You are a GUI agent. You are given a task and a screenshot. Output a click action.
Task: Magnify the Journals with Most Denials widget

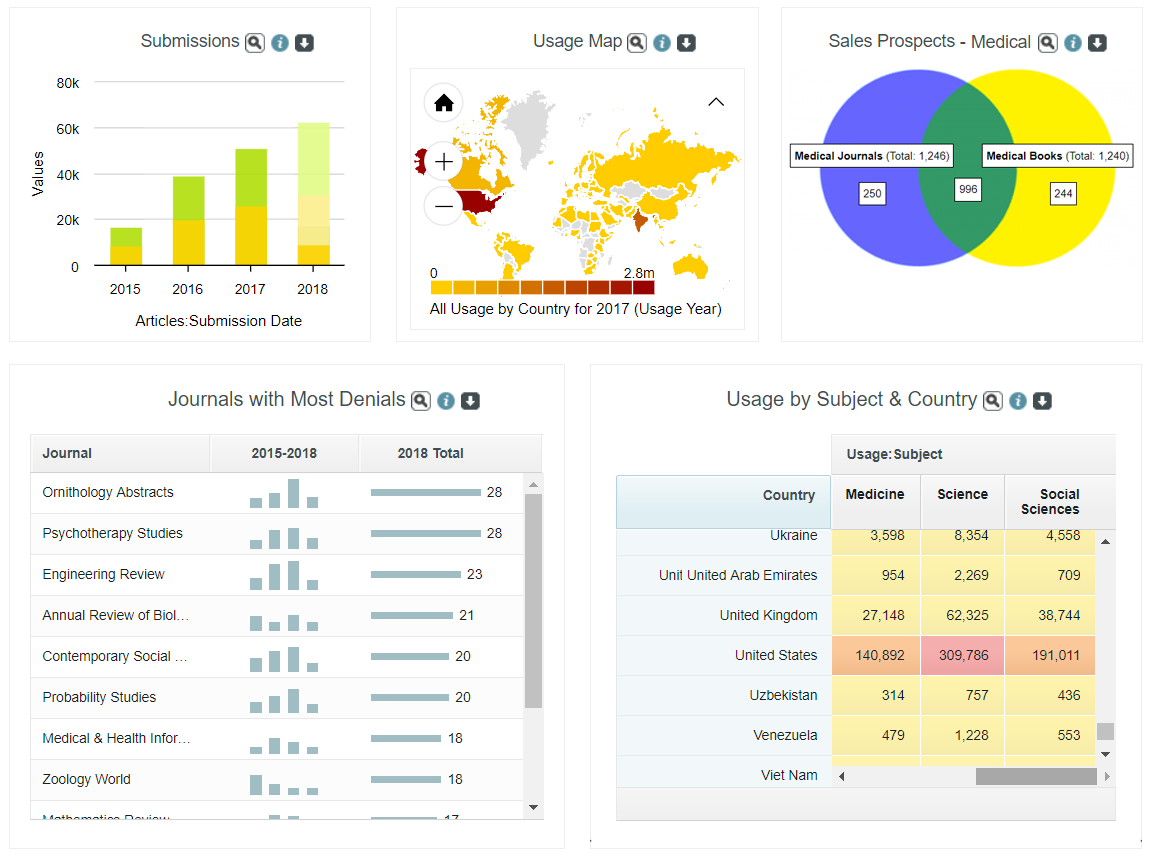pyautogui.click(x=421, y=401)
